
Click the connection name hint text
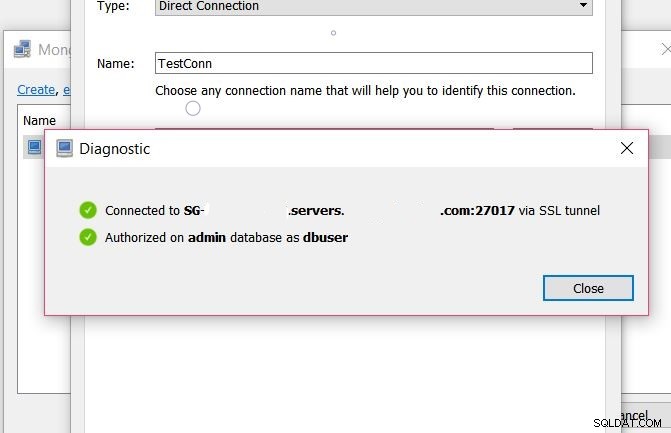point(365,91)
